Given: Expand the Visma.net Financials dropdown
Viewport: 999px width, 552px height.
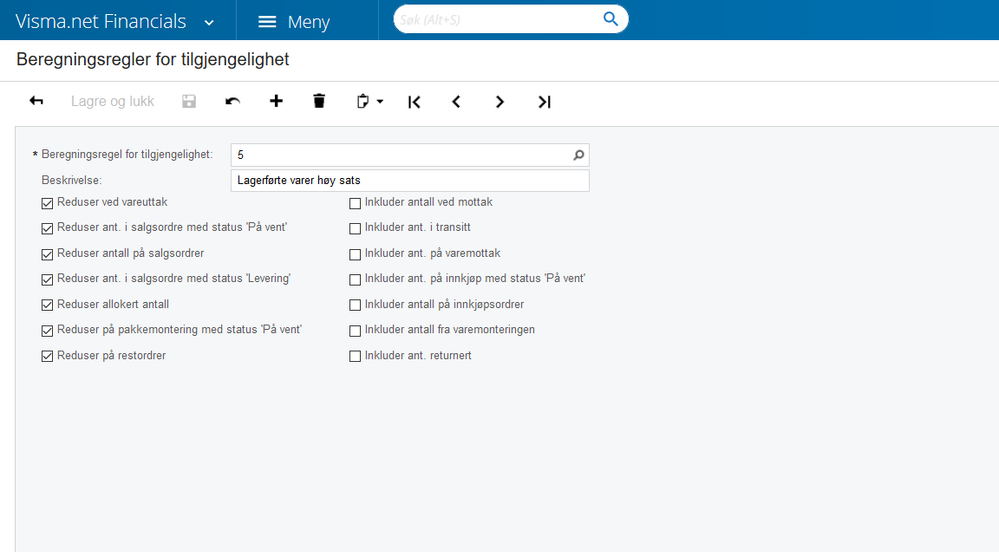Looking at the screenshot, I should point(209,23).
